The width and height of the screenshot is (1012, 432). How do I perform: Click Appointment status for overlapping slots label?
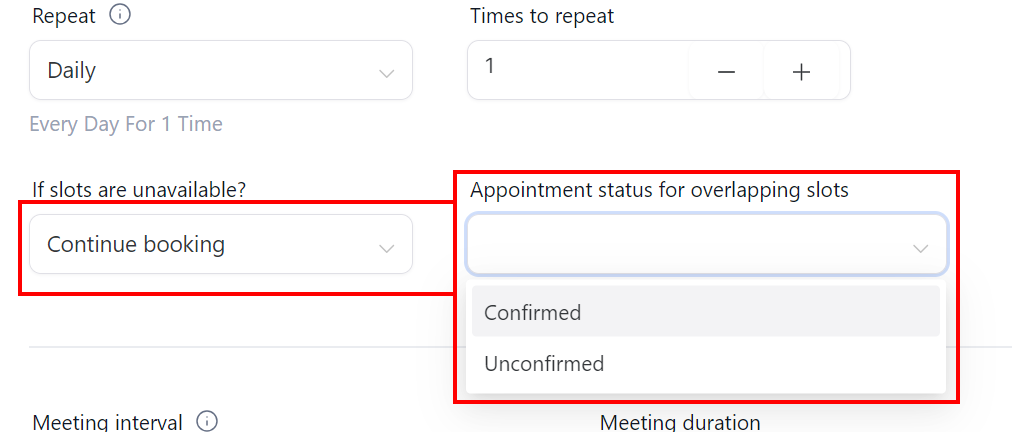[x=659, y=190]
